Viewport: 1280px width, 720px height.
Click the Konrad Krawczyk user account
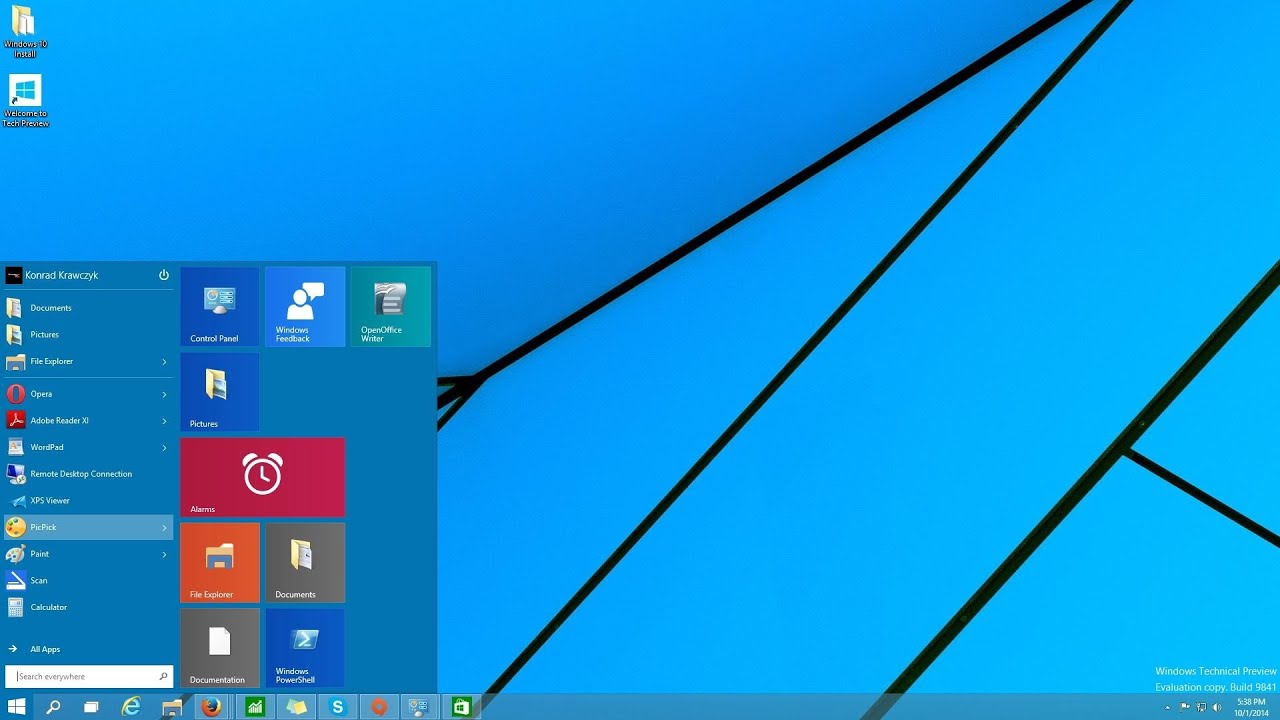[x=52, y=275]
